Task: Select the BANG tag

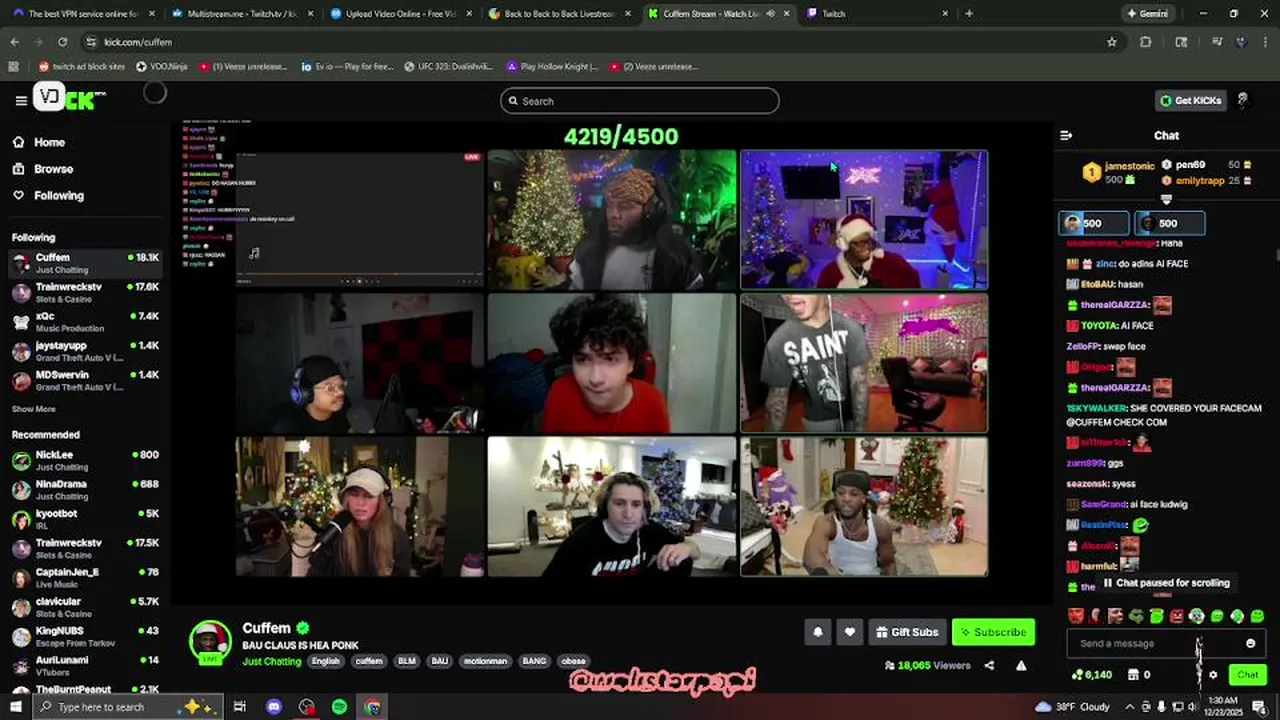Action: [534, 661]
